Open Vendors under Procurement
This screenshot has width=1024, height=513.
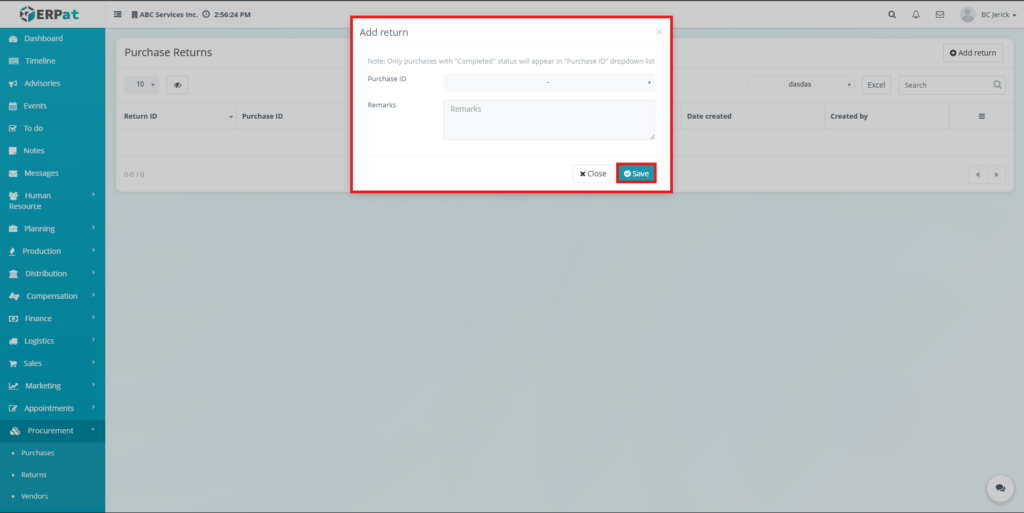coord(35,496)
